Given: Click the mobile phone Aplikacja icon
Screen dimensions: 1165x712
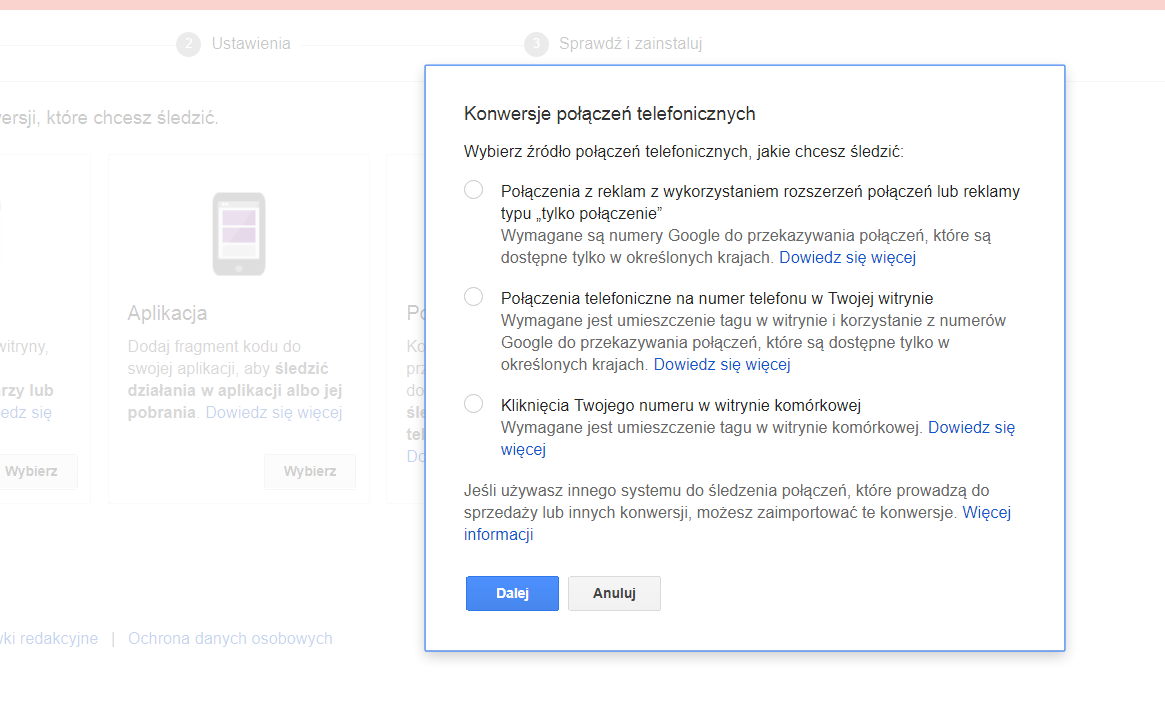Looking at the screenshot, I should pos(239,234).
